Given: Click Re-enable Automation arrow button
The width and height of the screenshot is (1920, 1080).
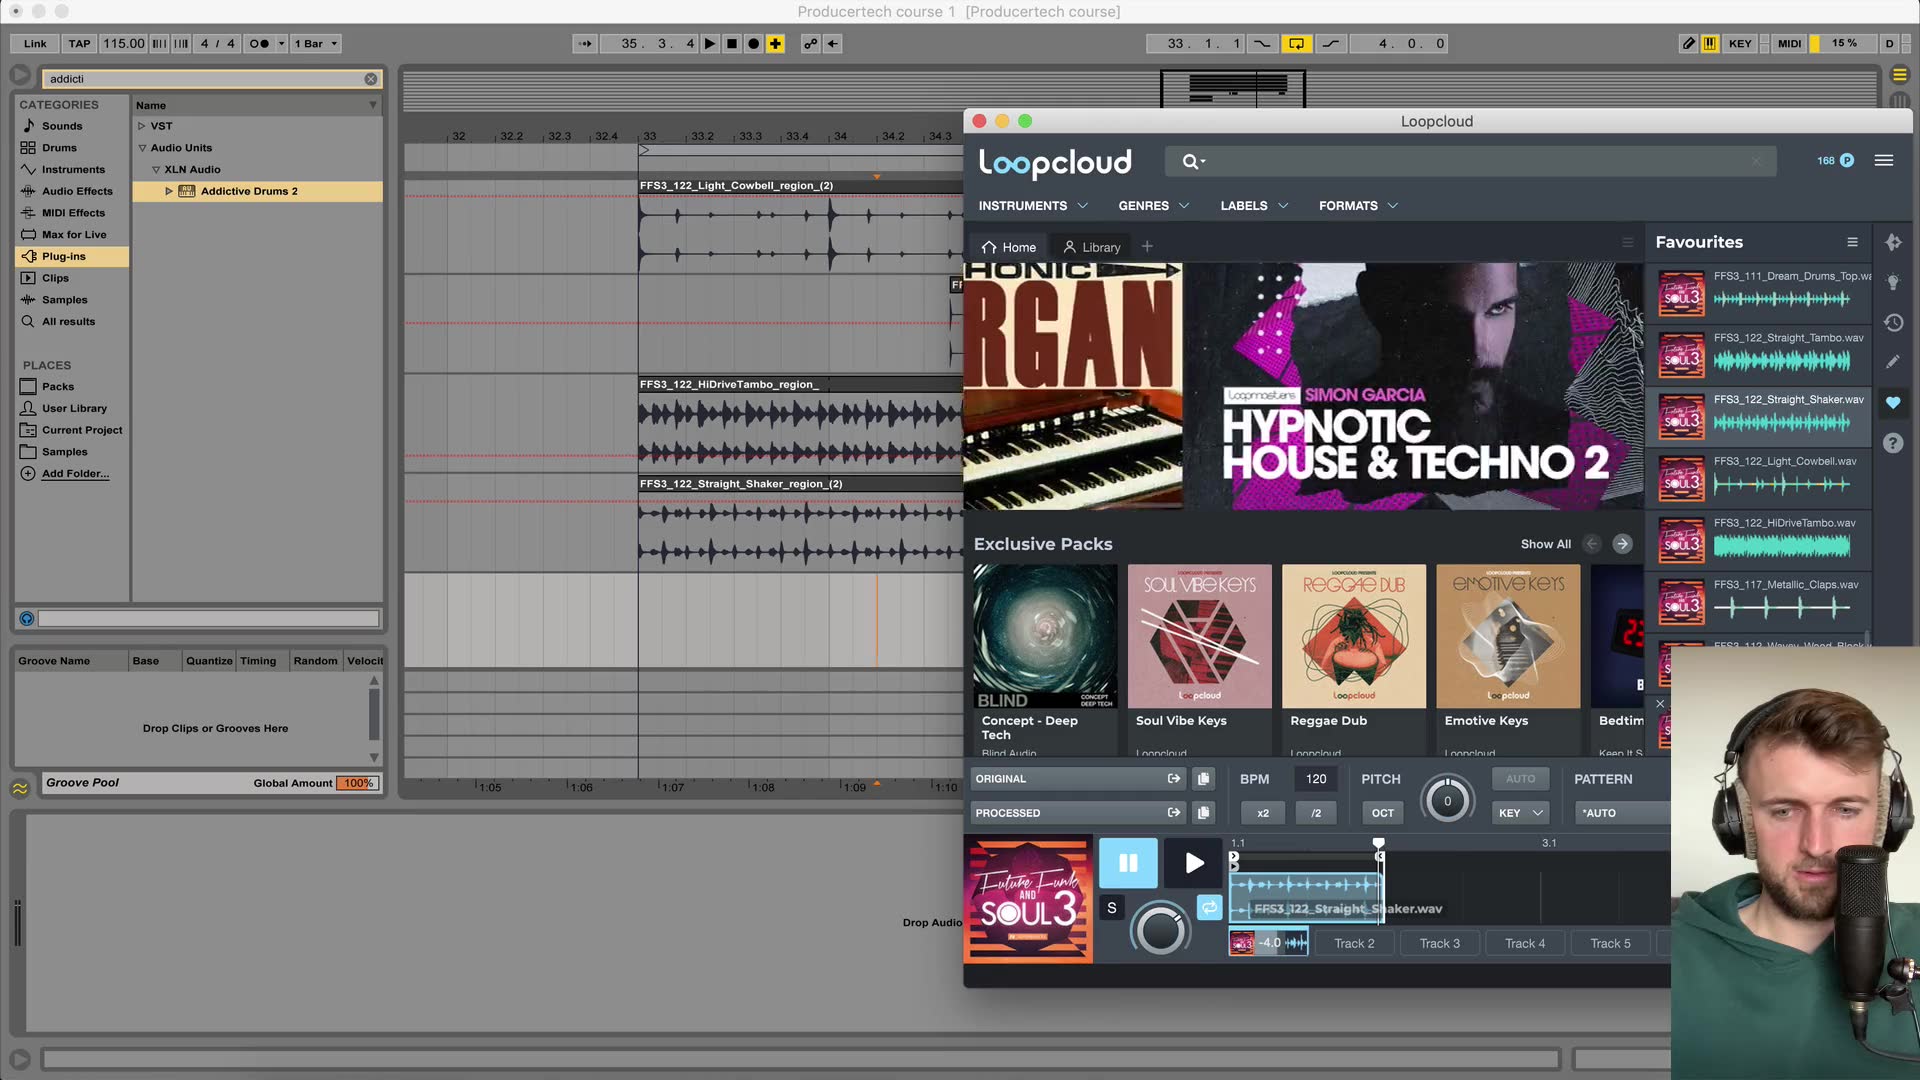Looking at the screenshot, I should point(832,44).
